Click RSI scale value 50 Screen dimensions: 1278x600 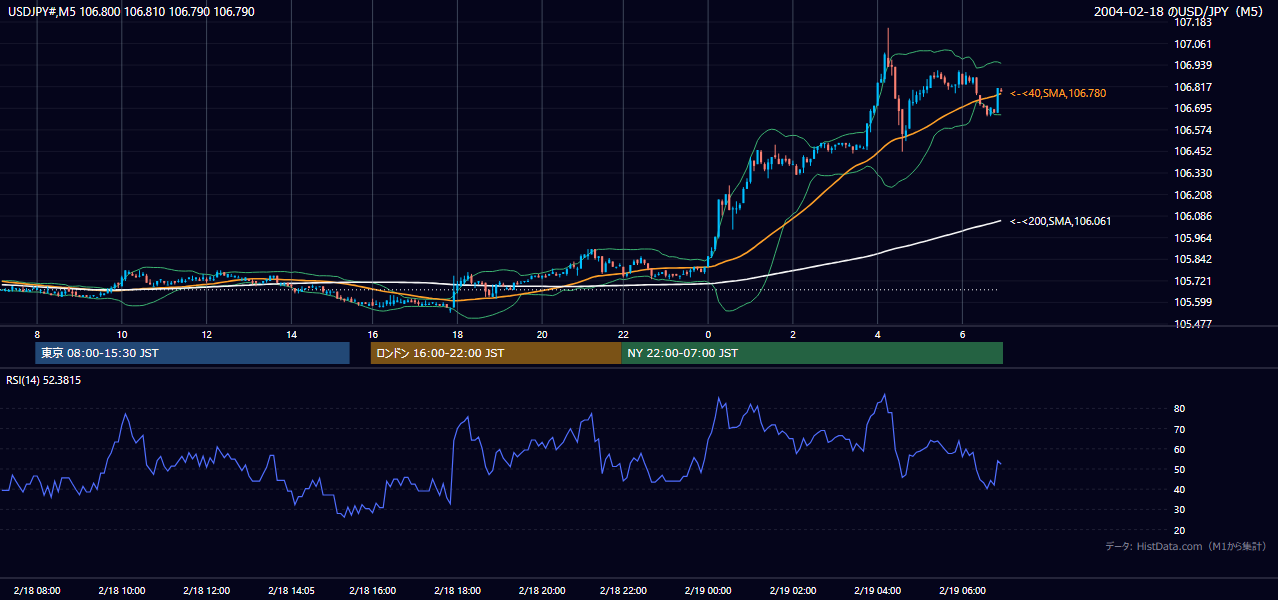(1180, 469)
